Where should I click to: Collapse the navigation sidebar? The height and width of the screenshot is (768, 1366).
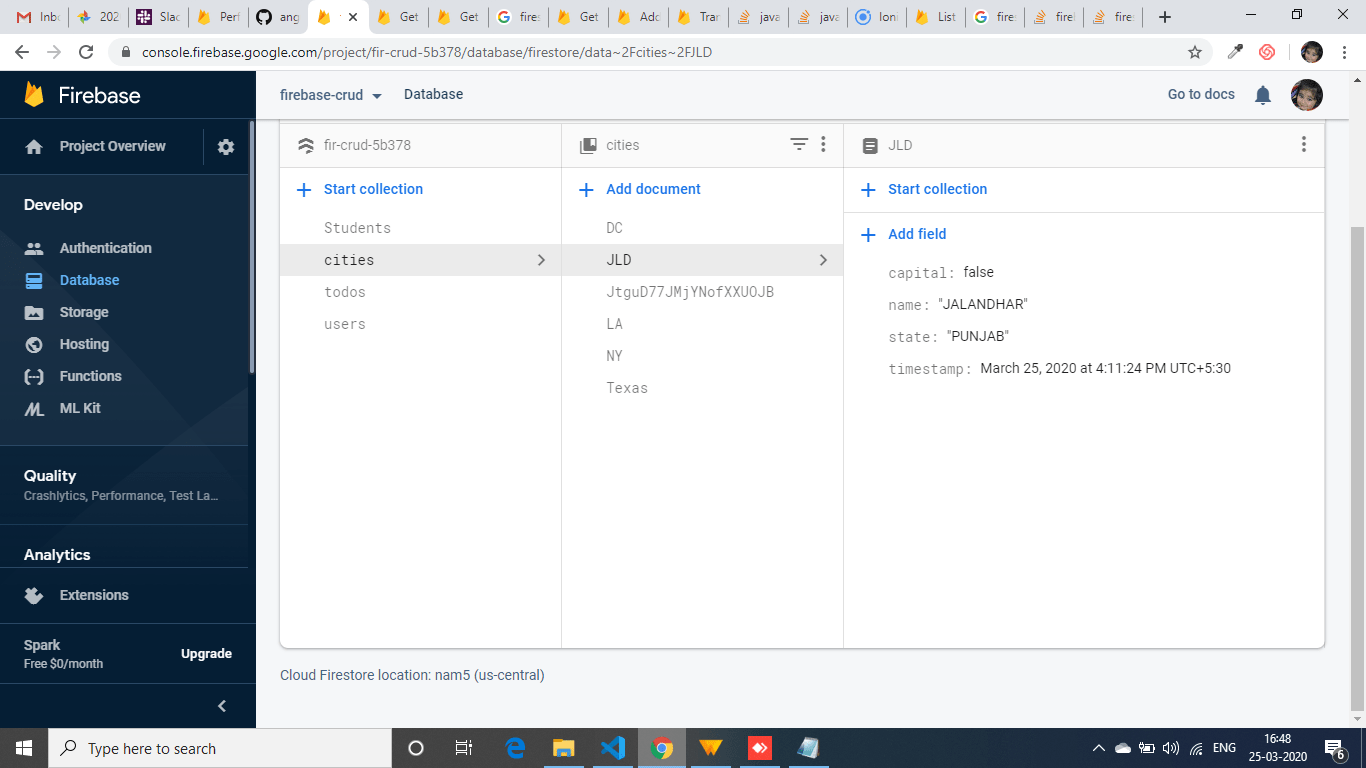pos(222,705)
